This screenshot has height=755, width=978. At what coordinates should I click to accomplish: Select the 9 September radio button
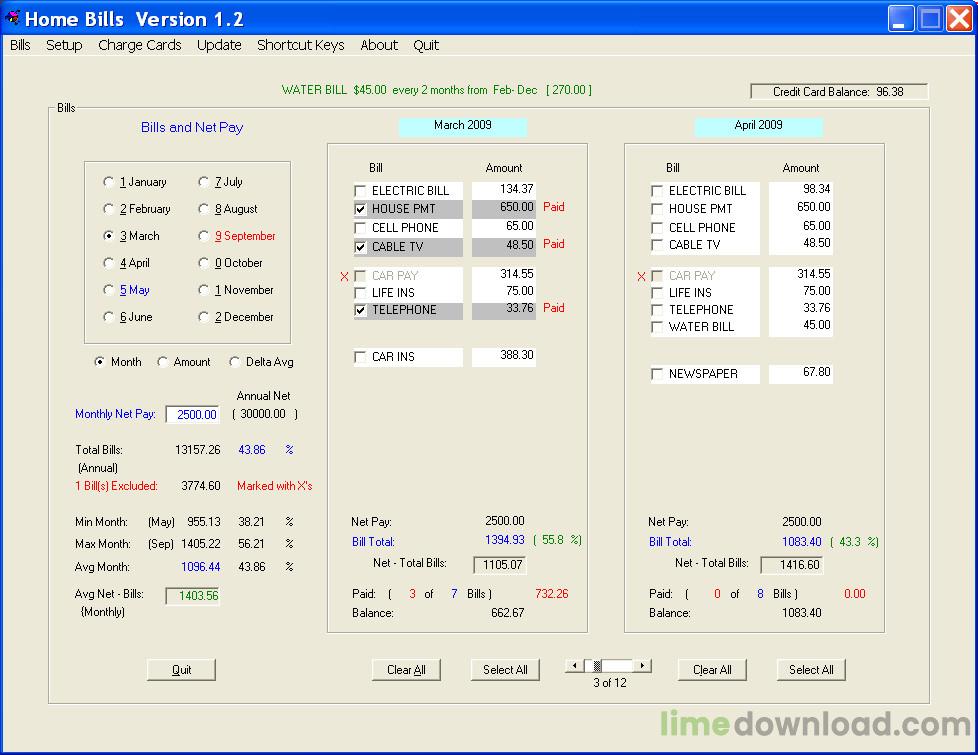[x=204, y=237]
